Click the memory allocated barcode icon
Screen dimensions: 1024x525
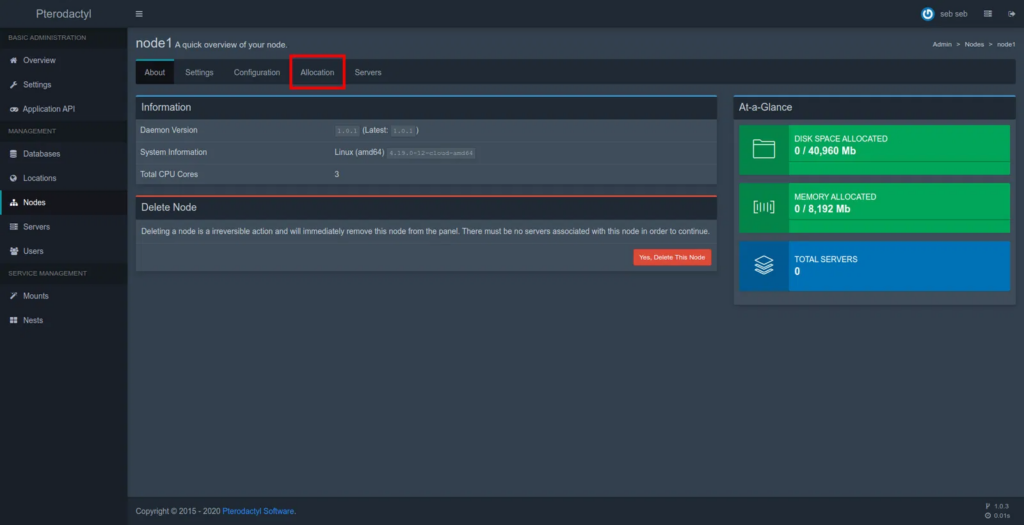point(764,207)
